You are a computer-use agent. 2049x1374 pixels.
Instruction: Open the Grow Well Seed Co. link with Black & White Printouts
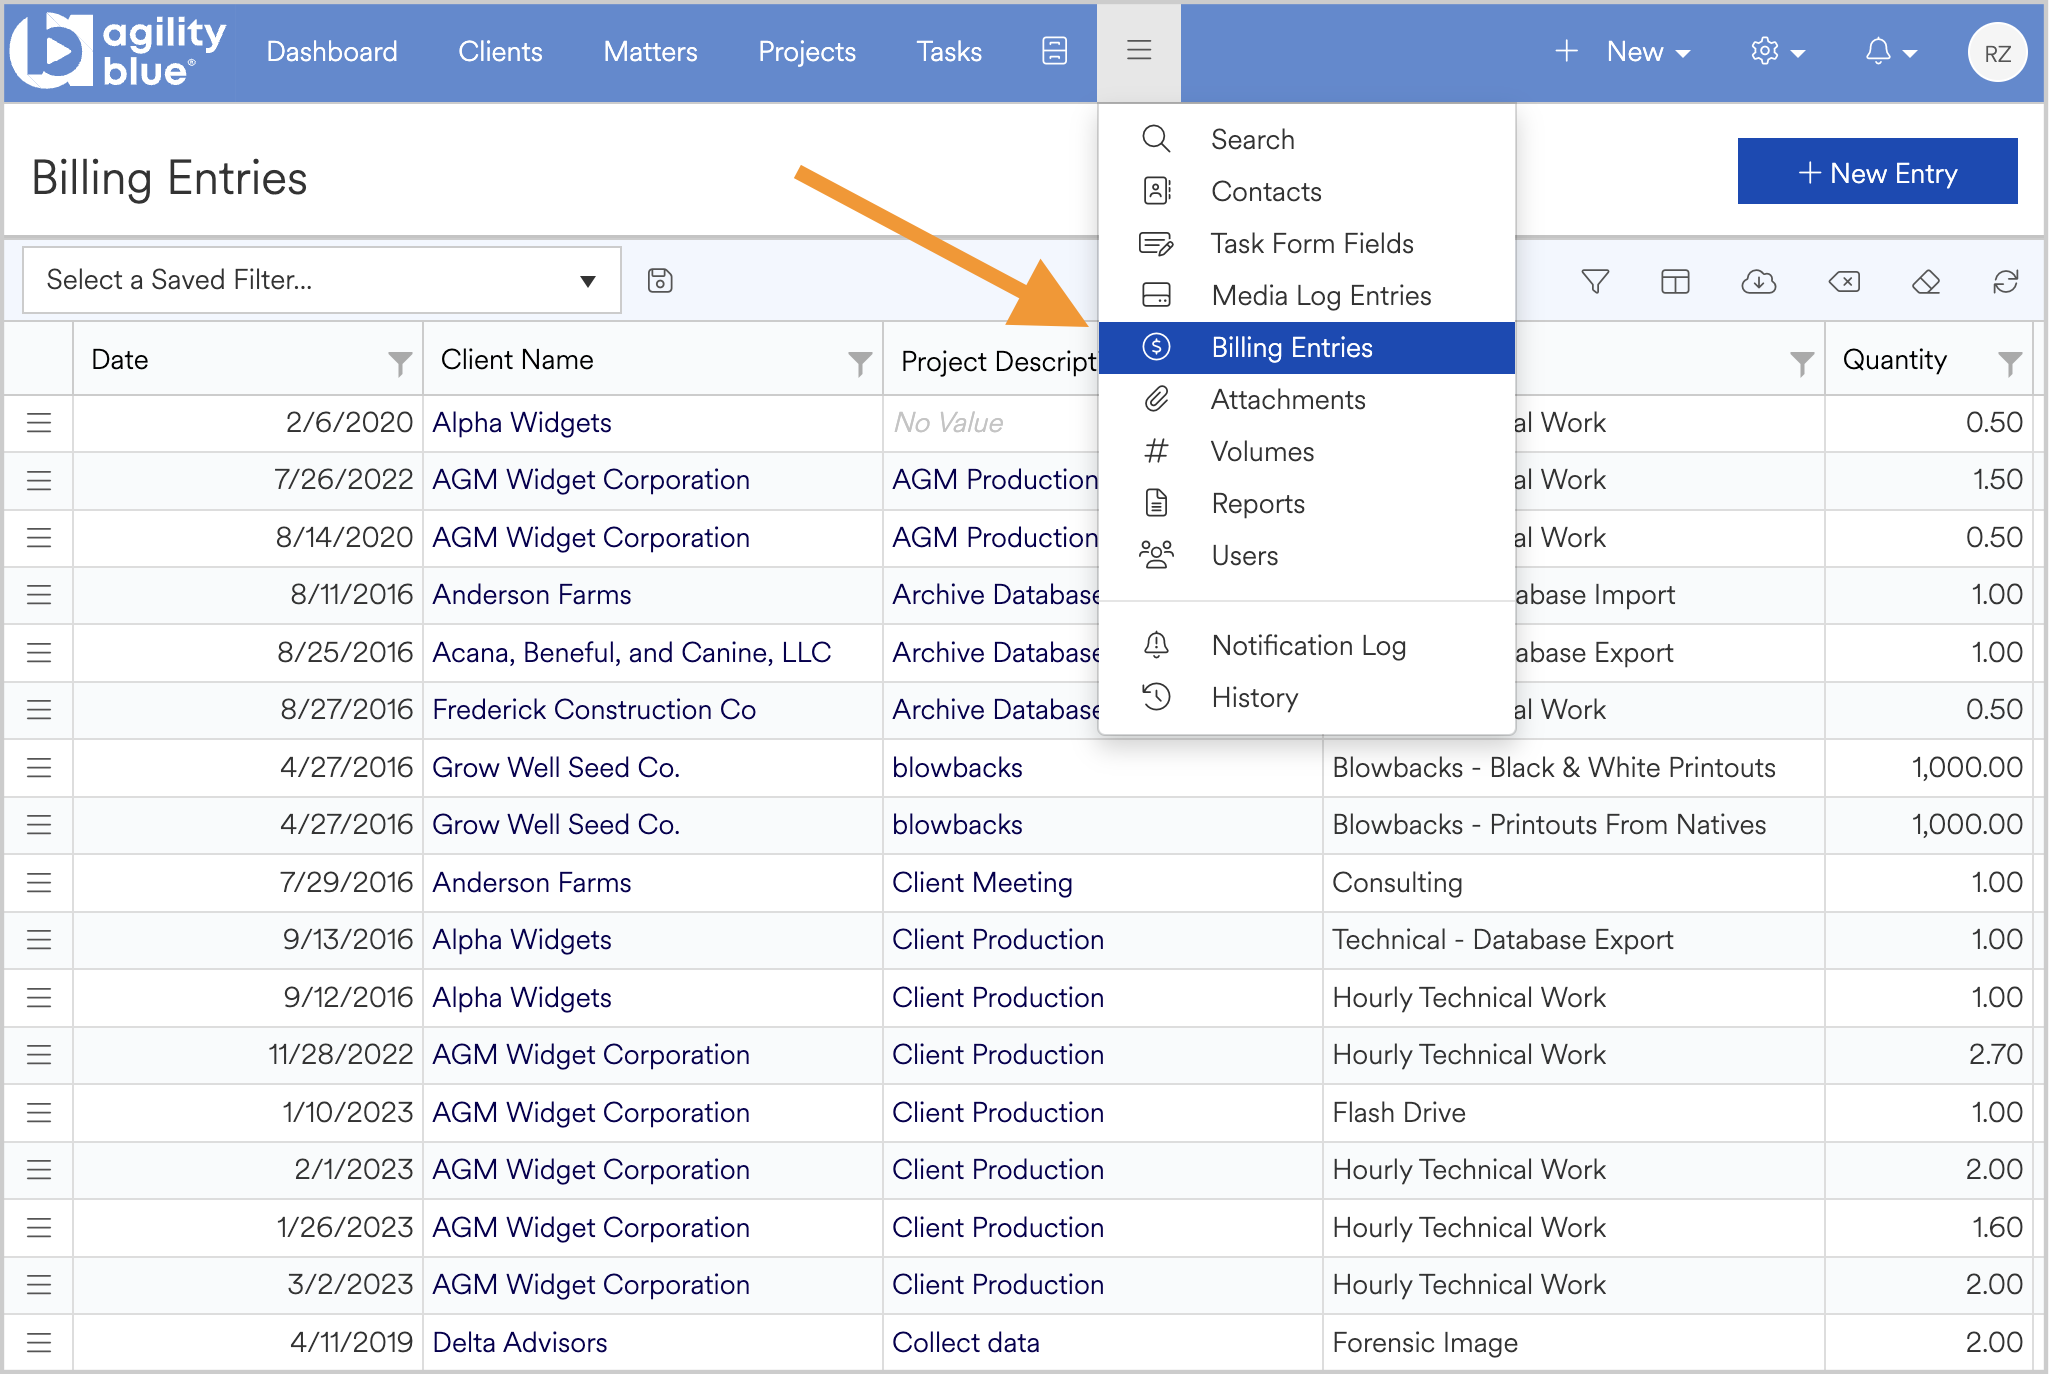[x=556, y=768]
